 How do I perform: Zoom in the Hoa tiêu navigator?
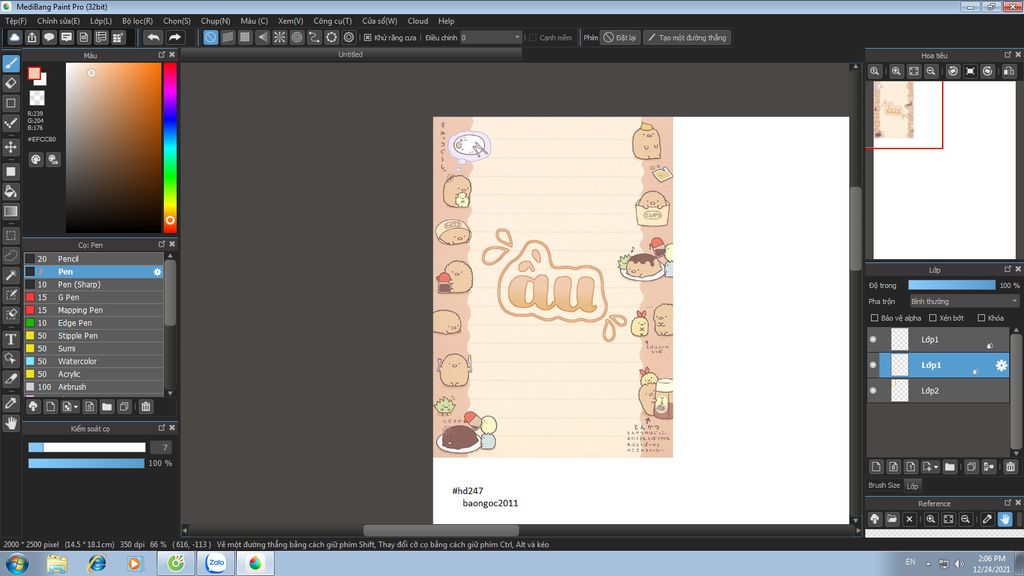click(x=896, y=71)
